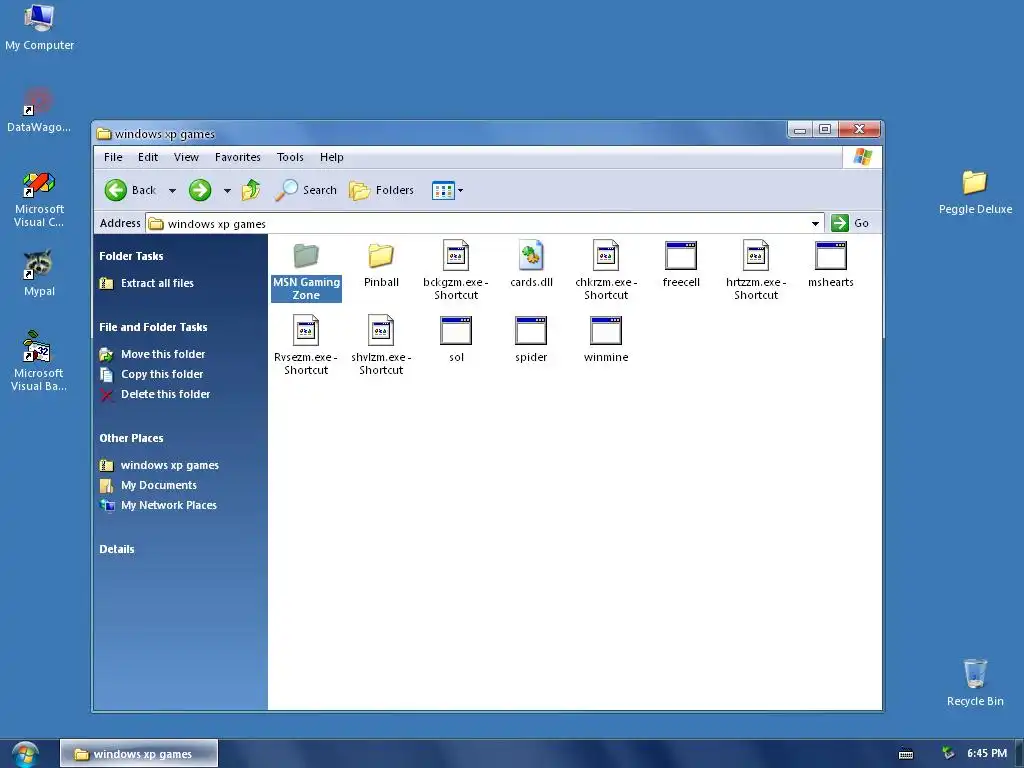
Task: Select the MSN Gaming Zone folder
Action: click(x=306, y=270)
